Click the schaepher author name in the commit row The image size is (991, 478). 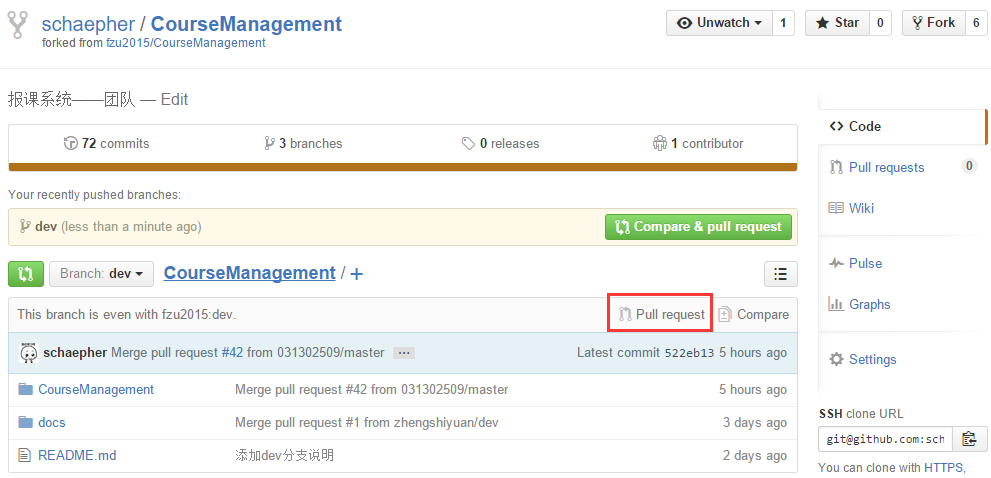(75, 353)
